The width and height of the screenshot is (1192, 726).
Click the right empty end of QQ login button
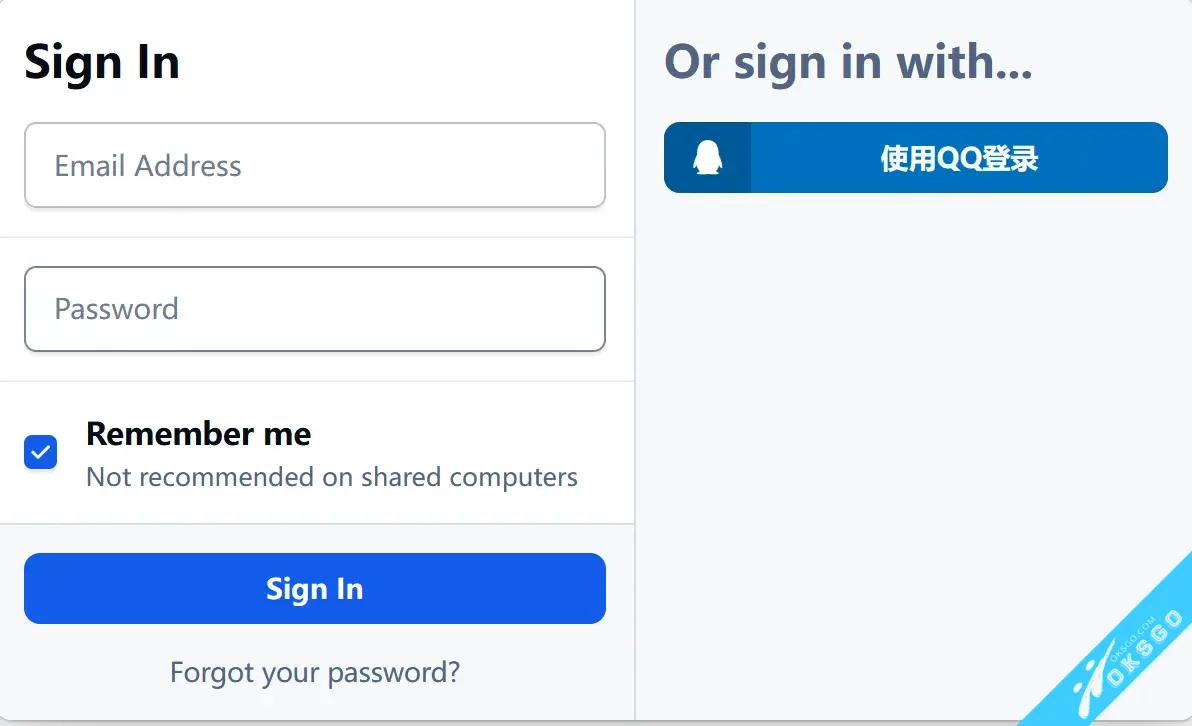(1120, 158)
